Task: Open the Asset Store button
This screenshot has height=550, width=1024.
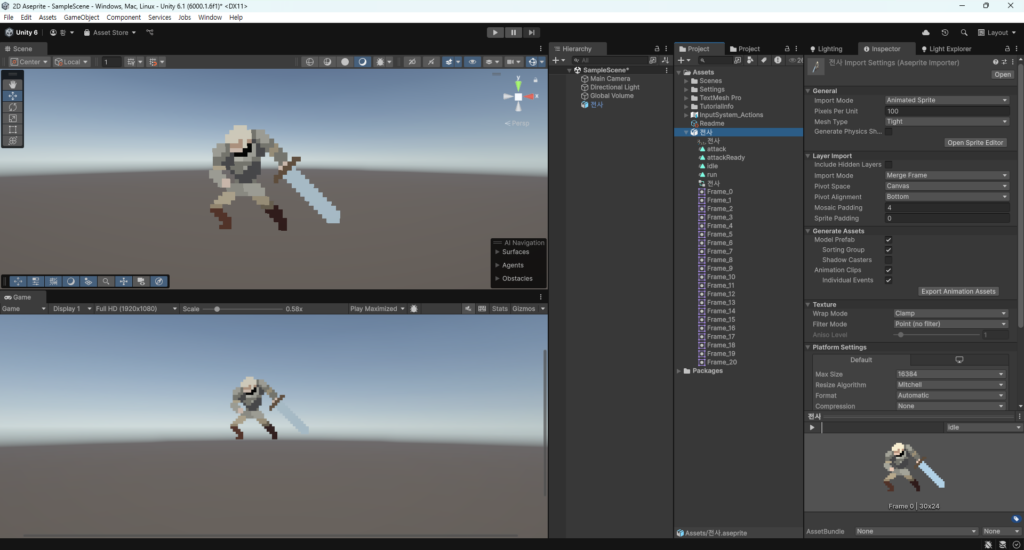Action: pyautogui.click(x=110, y=33)
